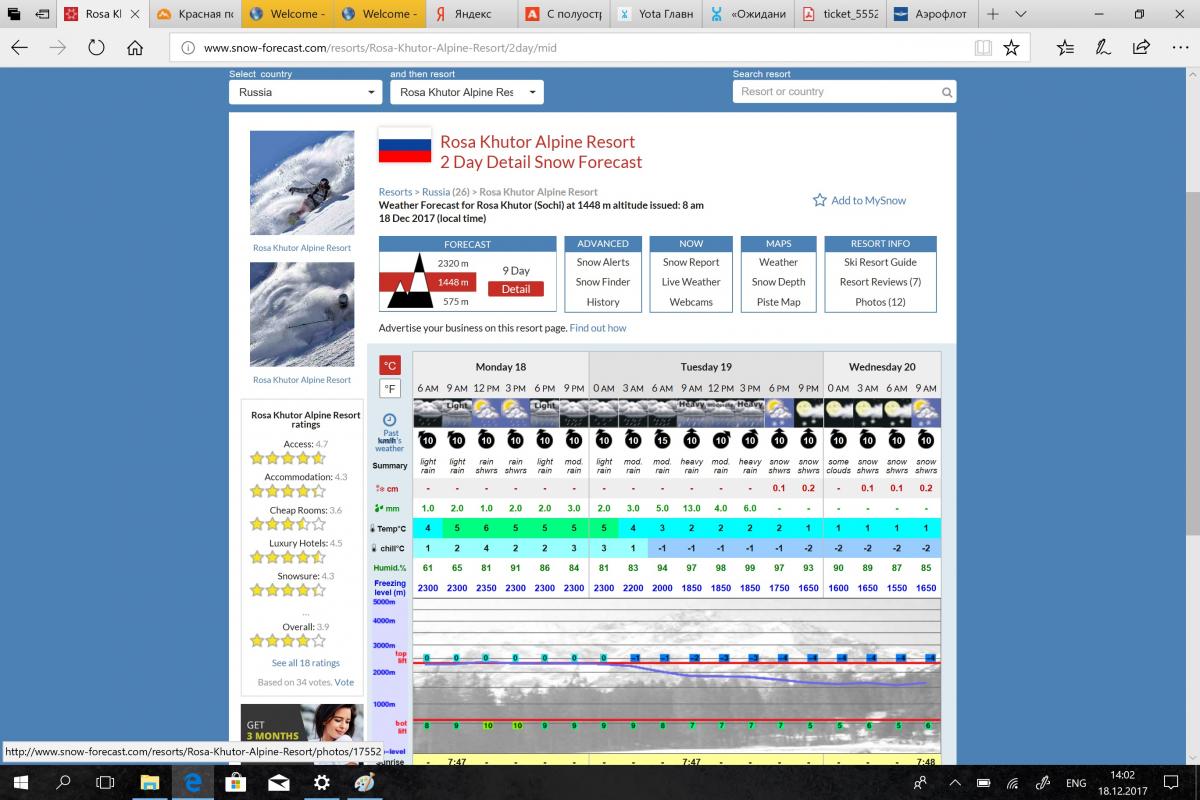Open Live Weather
Viewport: 1200px width, 800px height.
691,282
